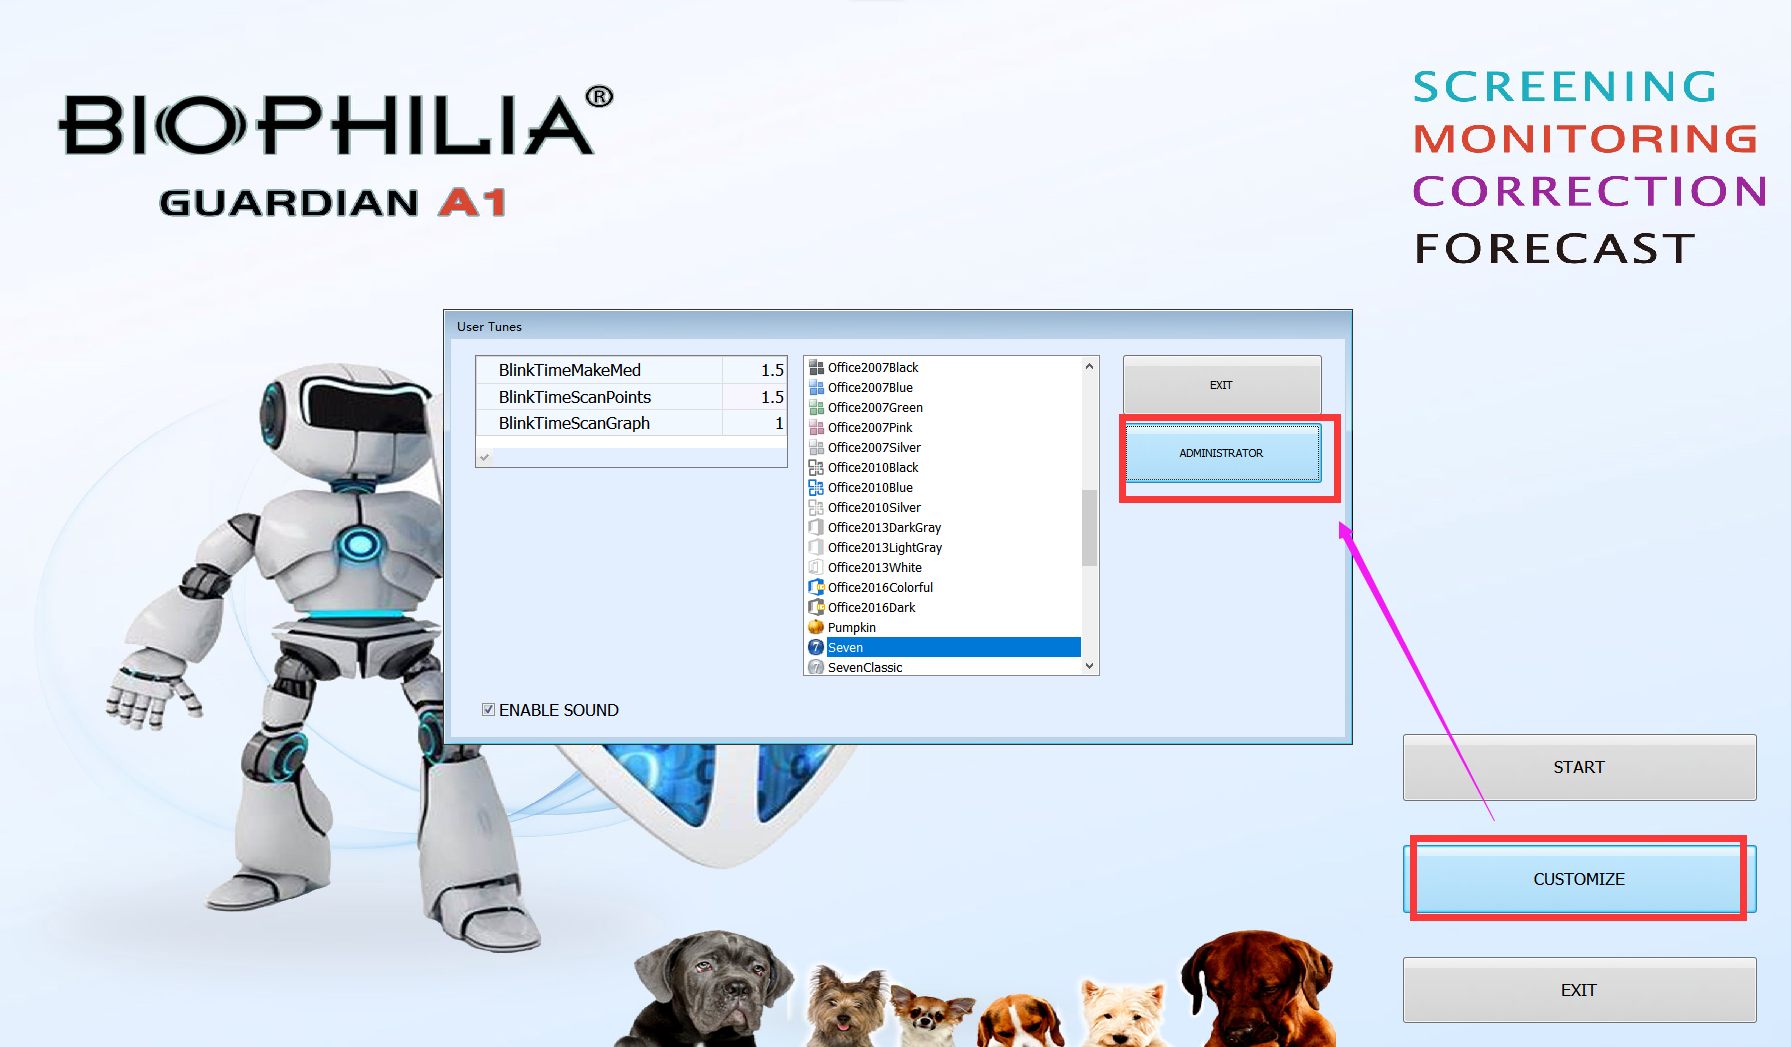Open the ADMINISTRATOR settings
This screenshot has width=1791, height=1047.
pyautogui.click(x=1221, y=453)
